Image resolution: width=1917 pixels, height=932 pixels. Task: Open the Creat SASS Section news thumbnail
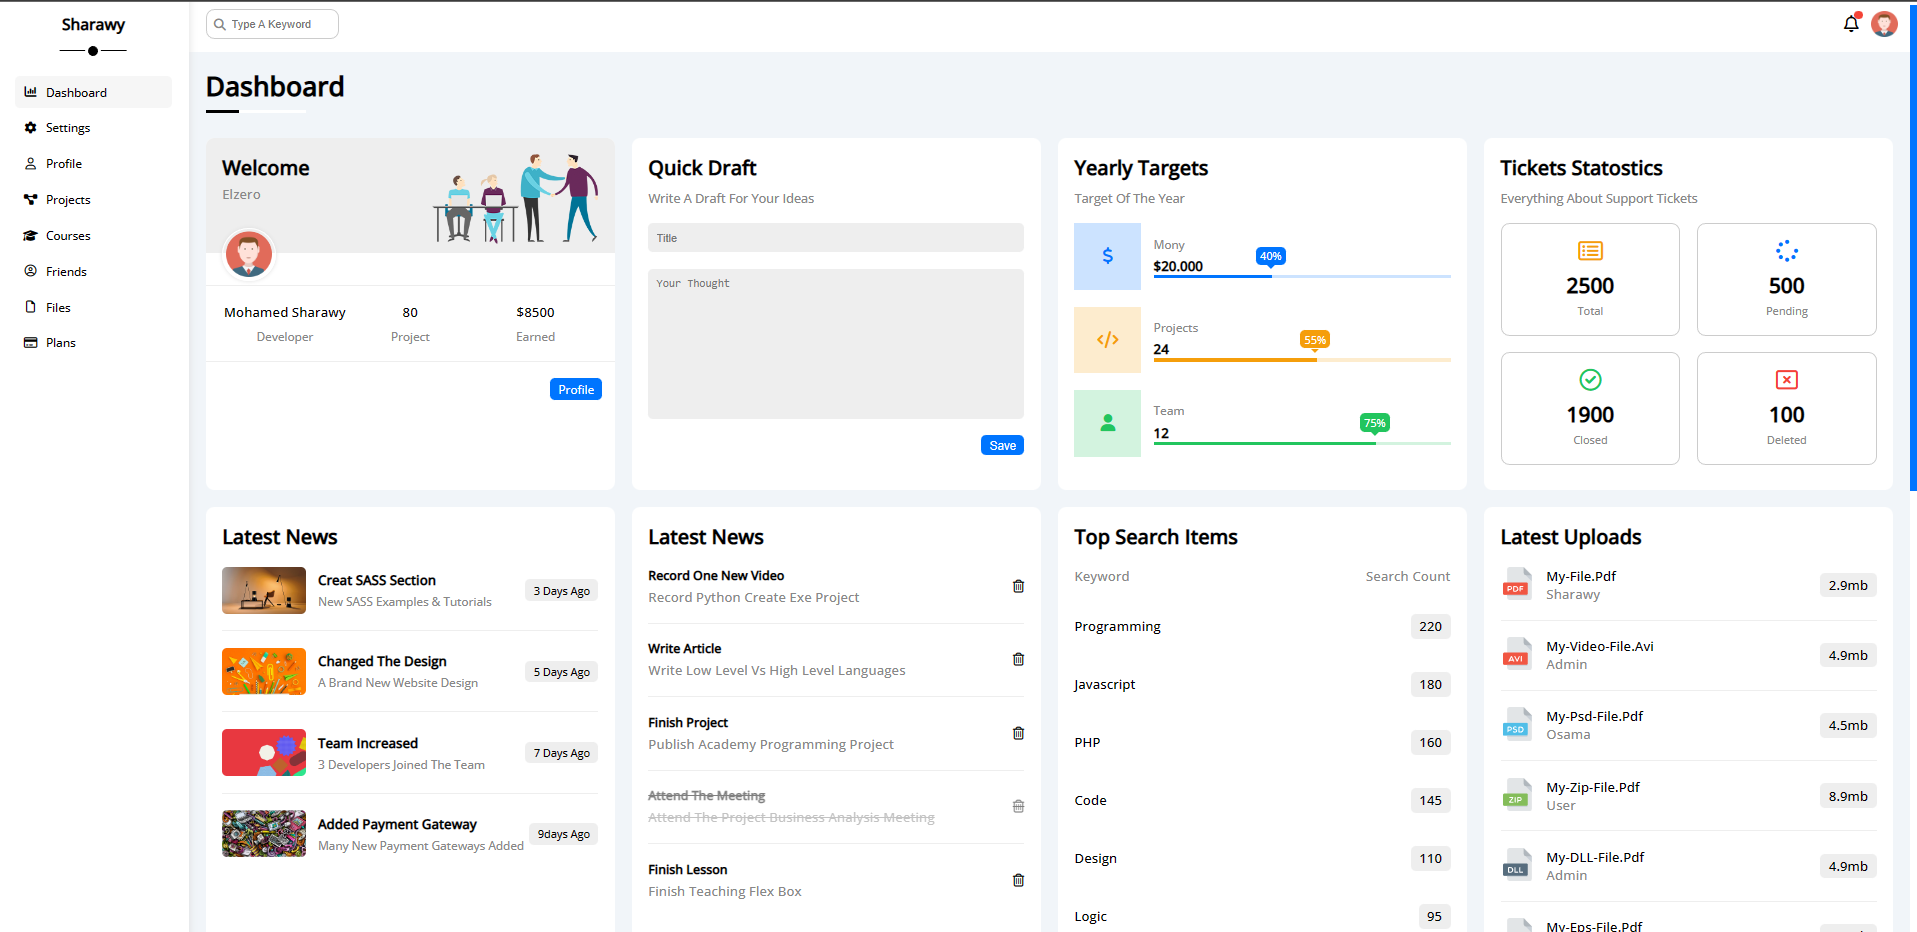coord(264,590)
